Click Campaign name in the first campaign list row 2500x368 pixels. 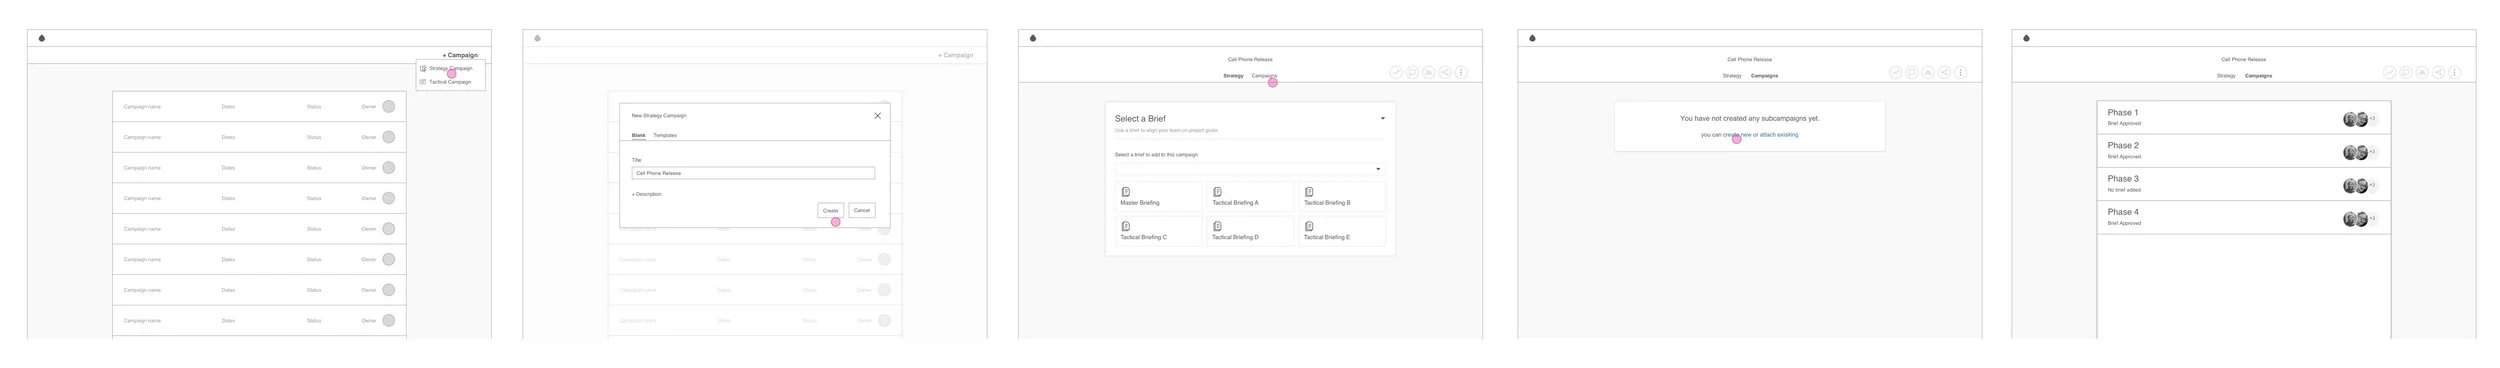142,107
